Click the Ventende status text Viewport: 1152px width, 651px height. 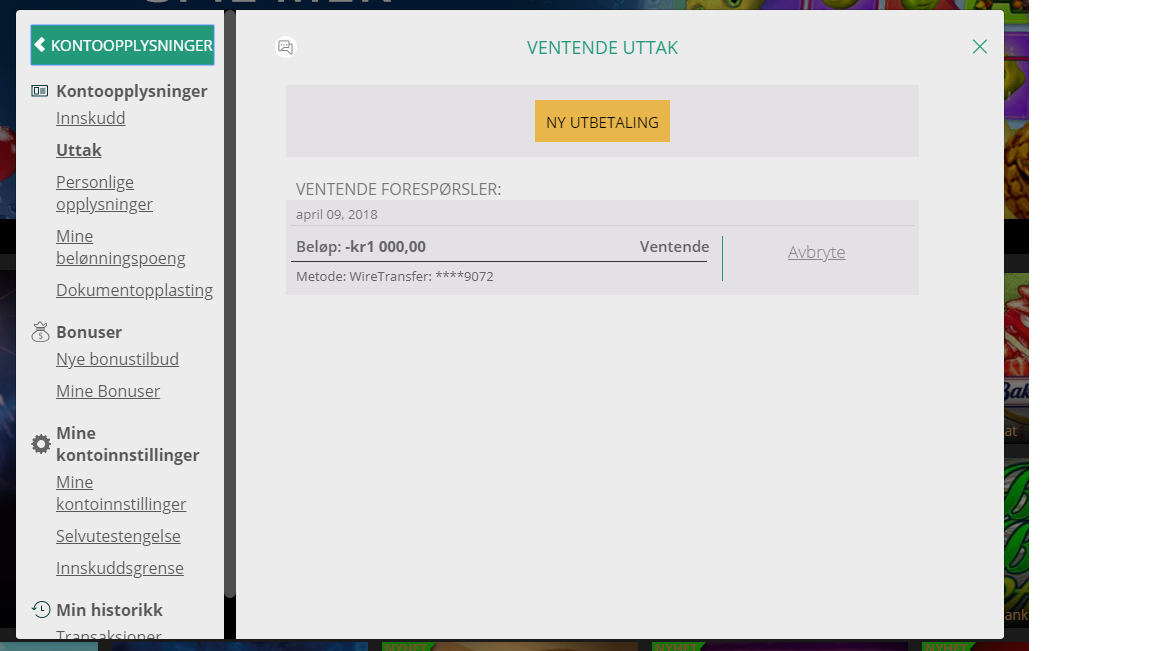click(674, 247)
